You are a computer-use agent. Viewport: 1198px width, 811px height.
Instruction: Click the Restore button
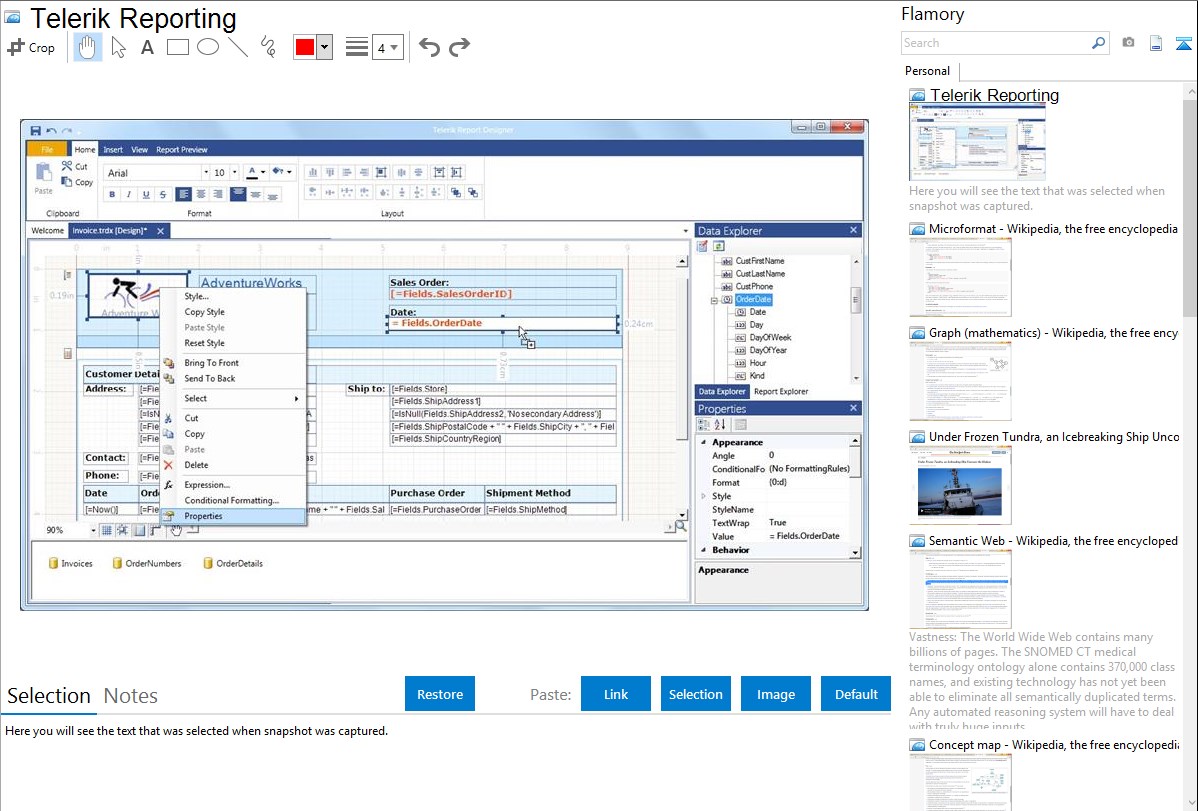(440, 694)
